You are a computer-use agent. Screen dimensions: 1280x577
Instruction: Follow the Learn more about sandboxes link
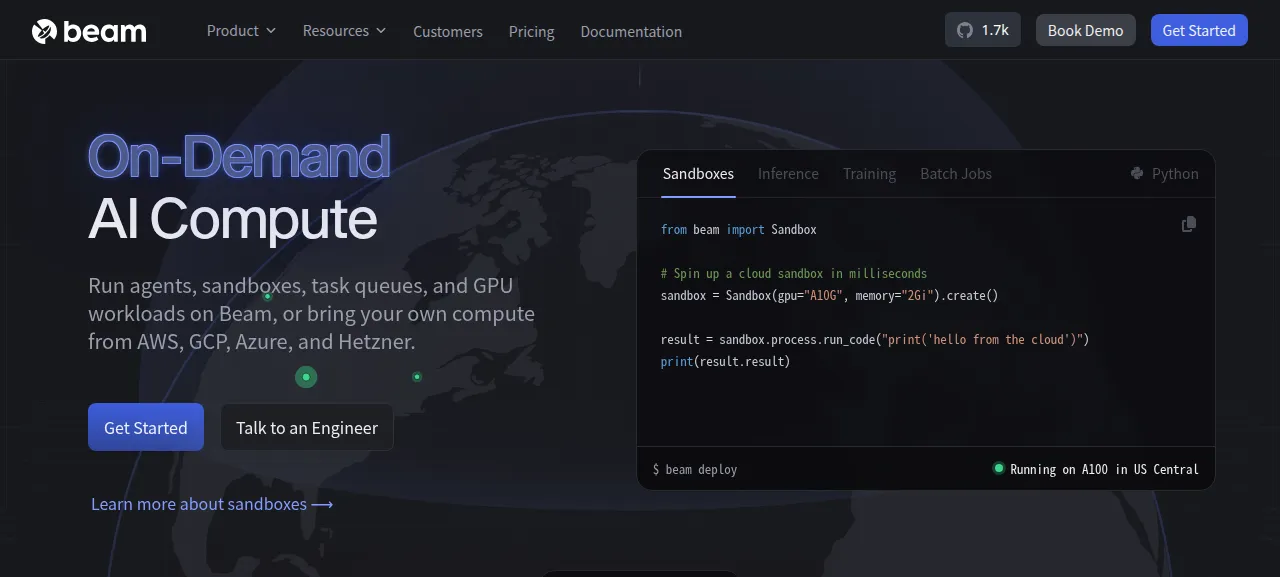click(x=212, y=504)
